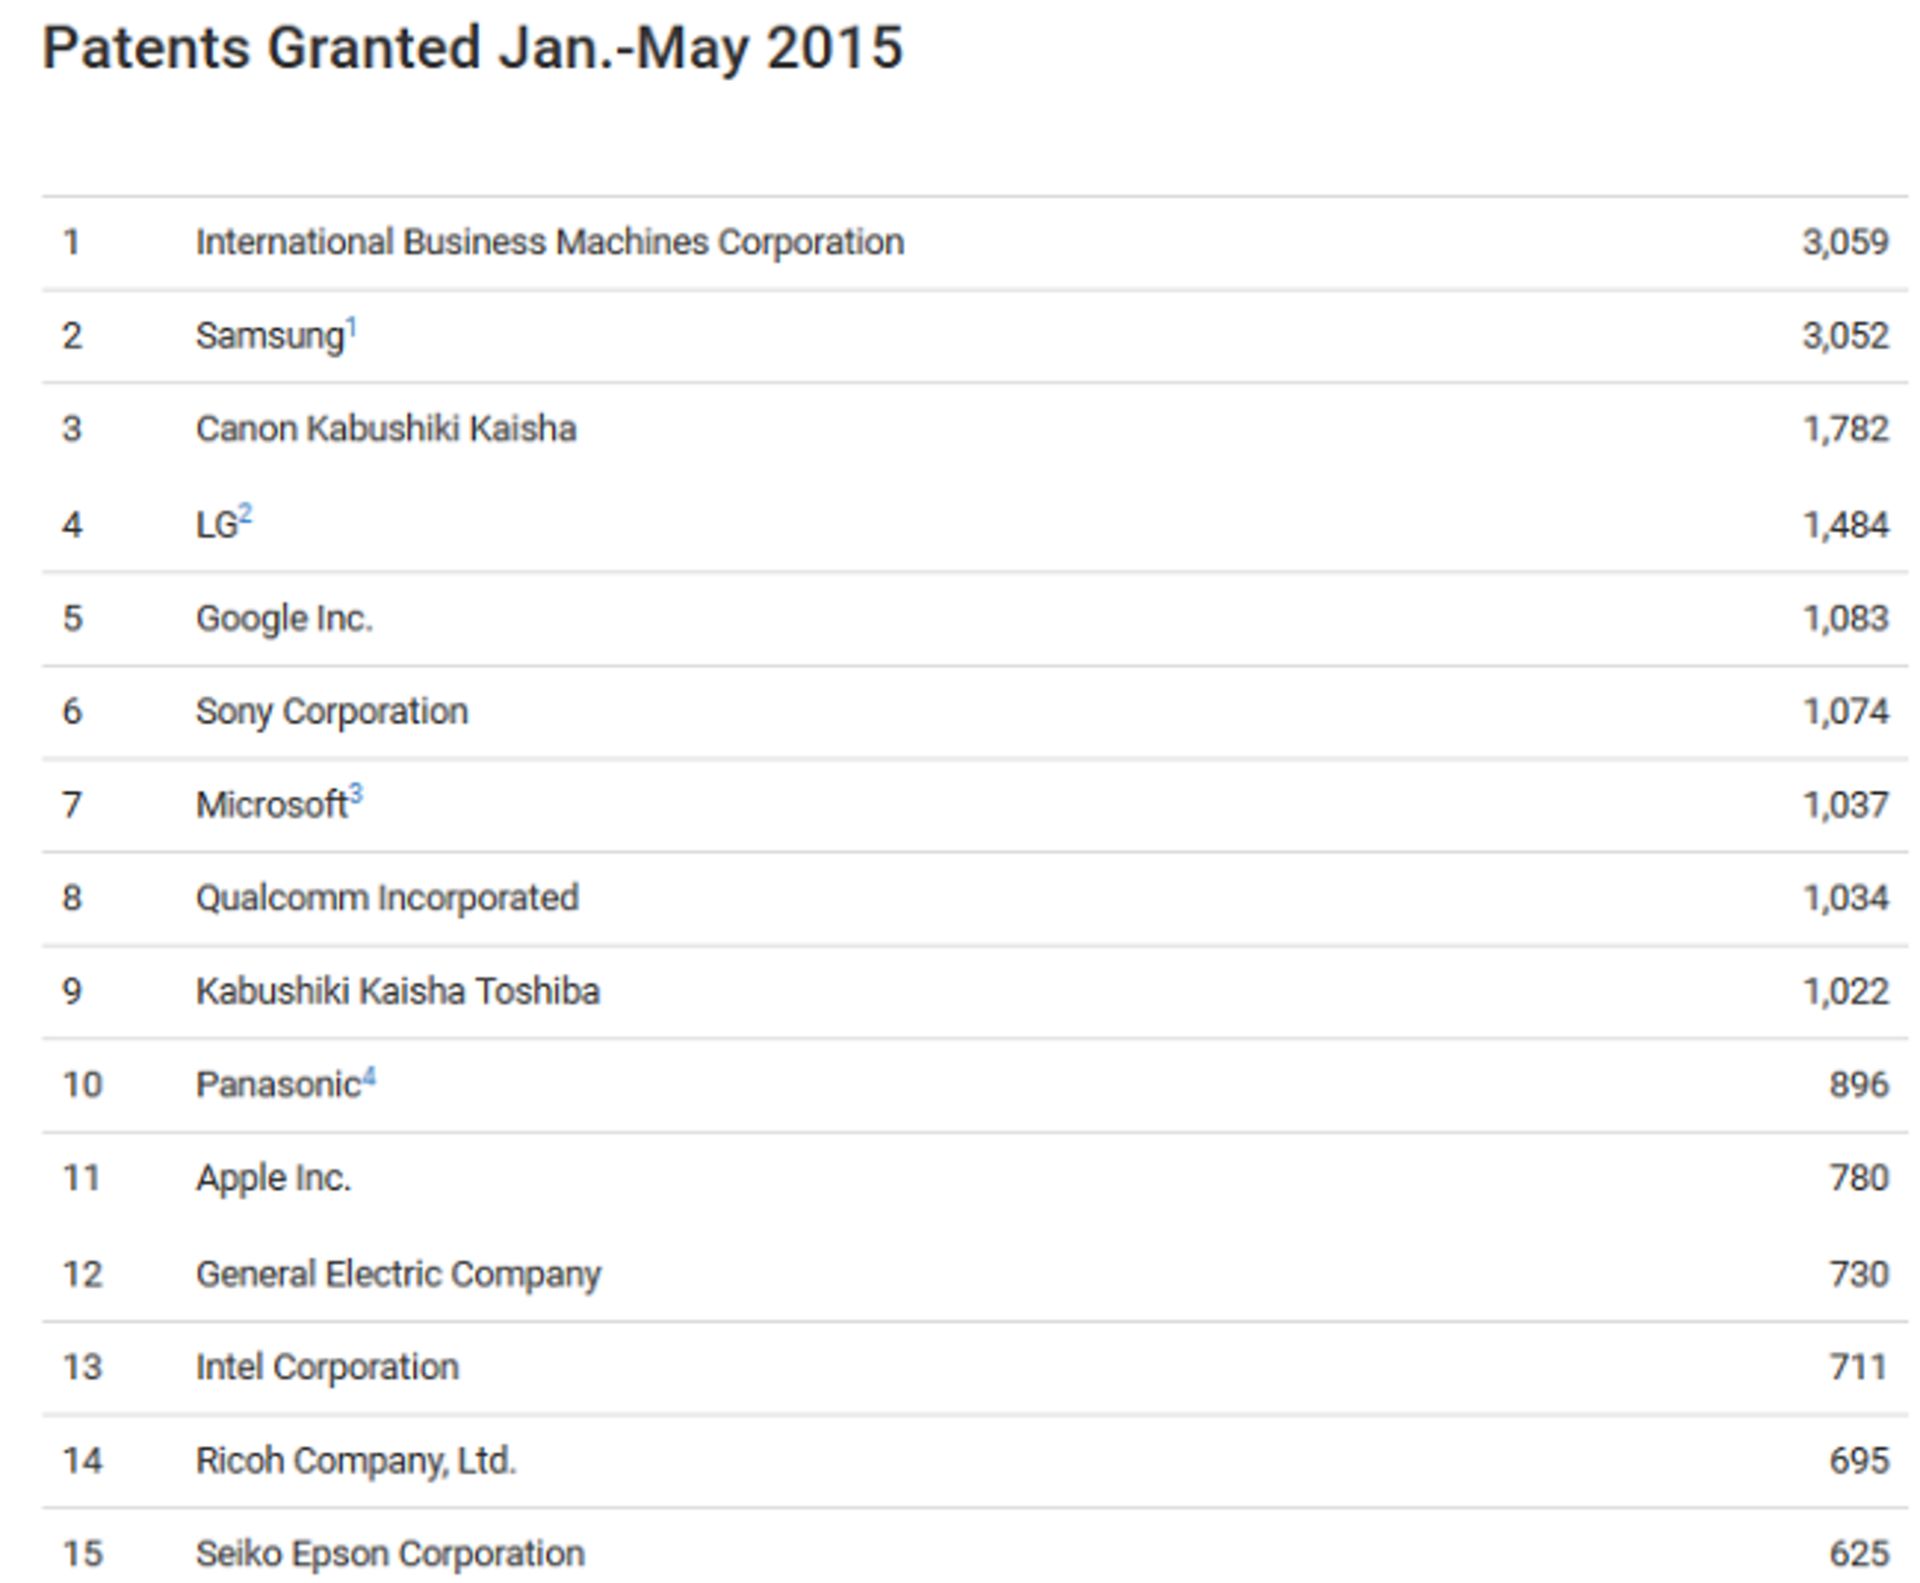
Task: Select the Google Inc. row
Action: pos(284,619)
